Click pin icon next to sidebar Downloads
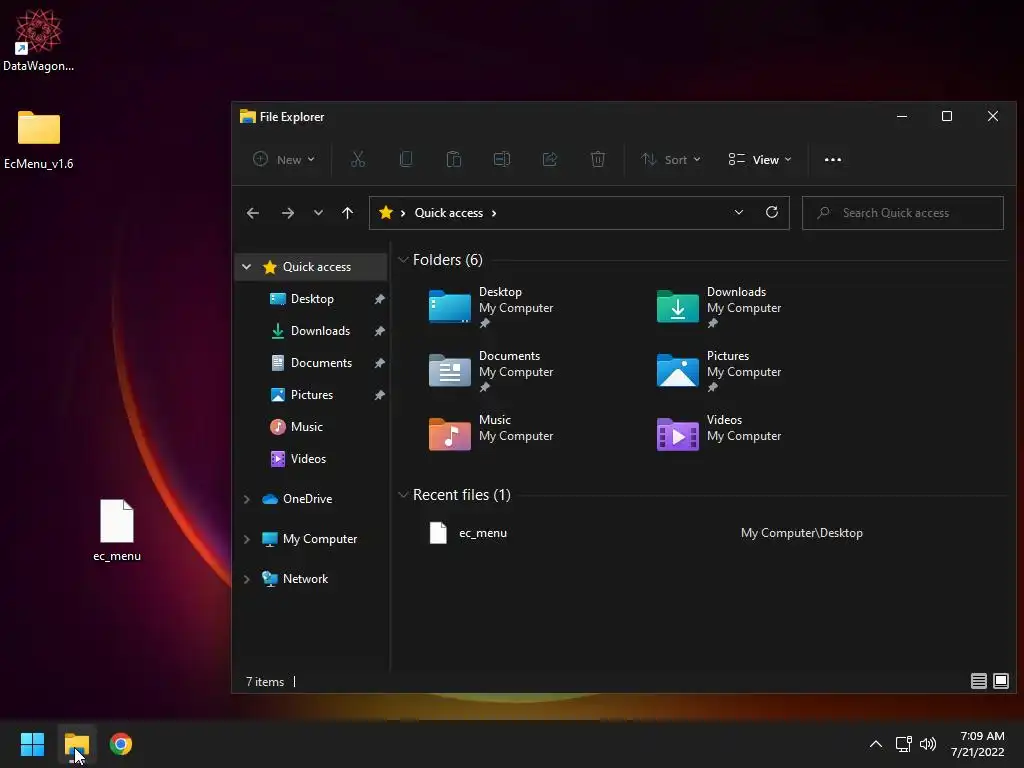This screenshot has height=768, width=1024. 379,331
